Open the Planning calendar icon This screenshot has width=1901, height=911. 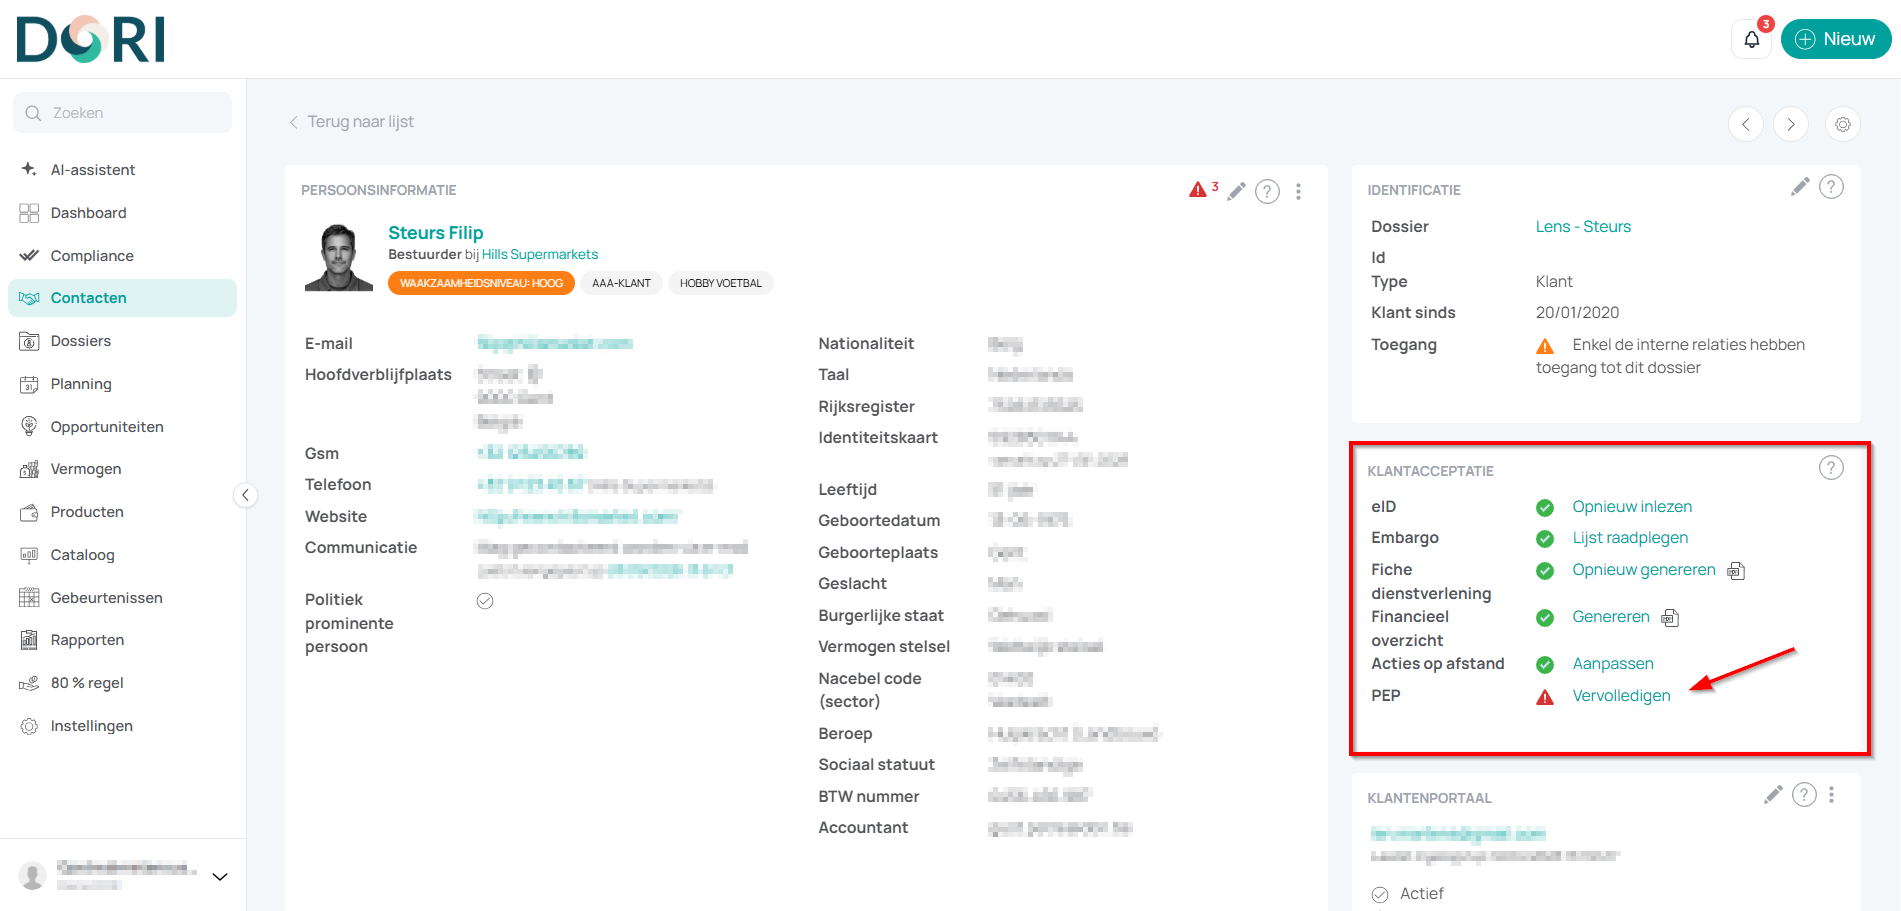29,384
